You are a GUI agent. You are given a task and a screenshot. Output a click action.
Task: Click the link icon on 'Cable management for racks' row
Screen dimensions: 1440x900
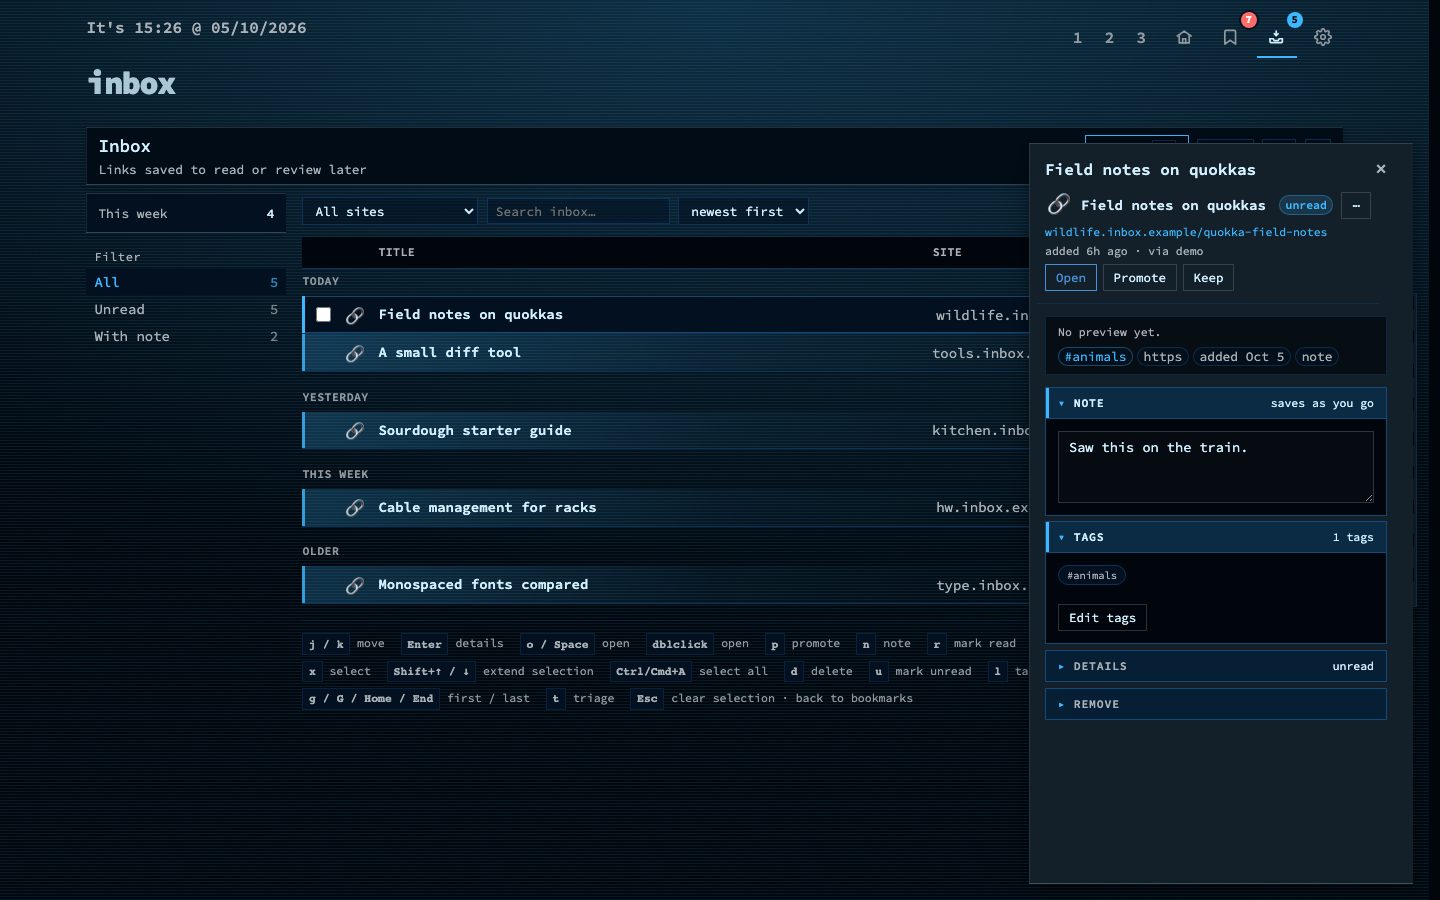tap(354, 508)
